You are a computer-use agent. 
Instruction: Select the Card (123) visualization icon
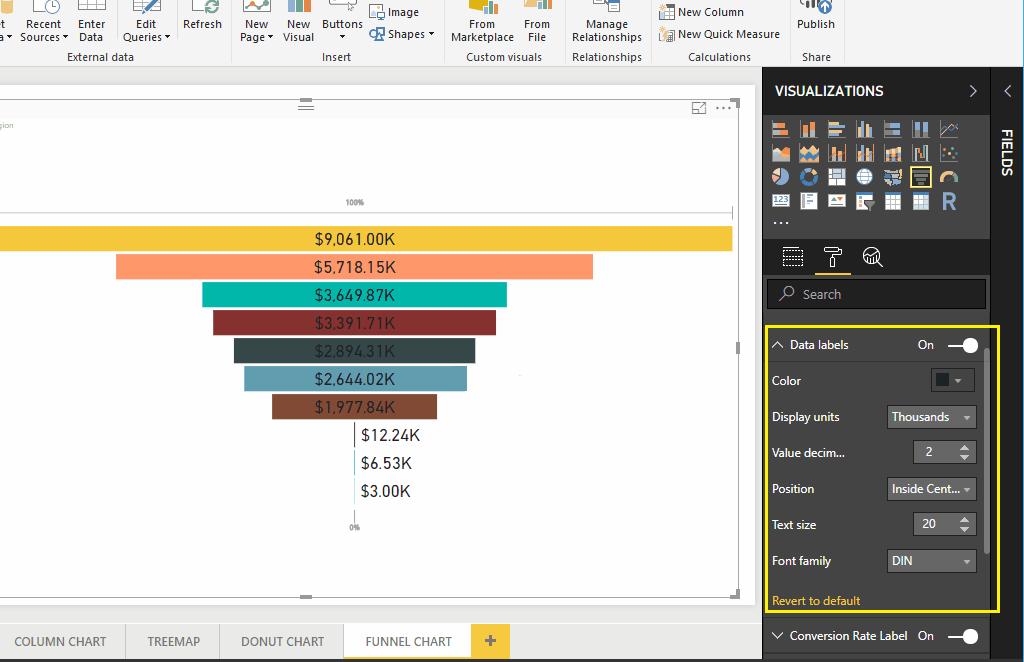coord(779,200)
